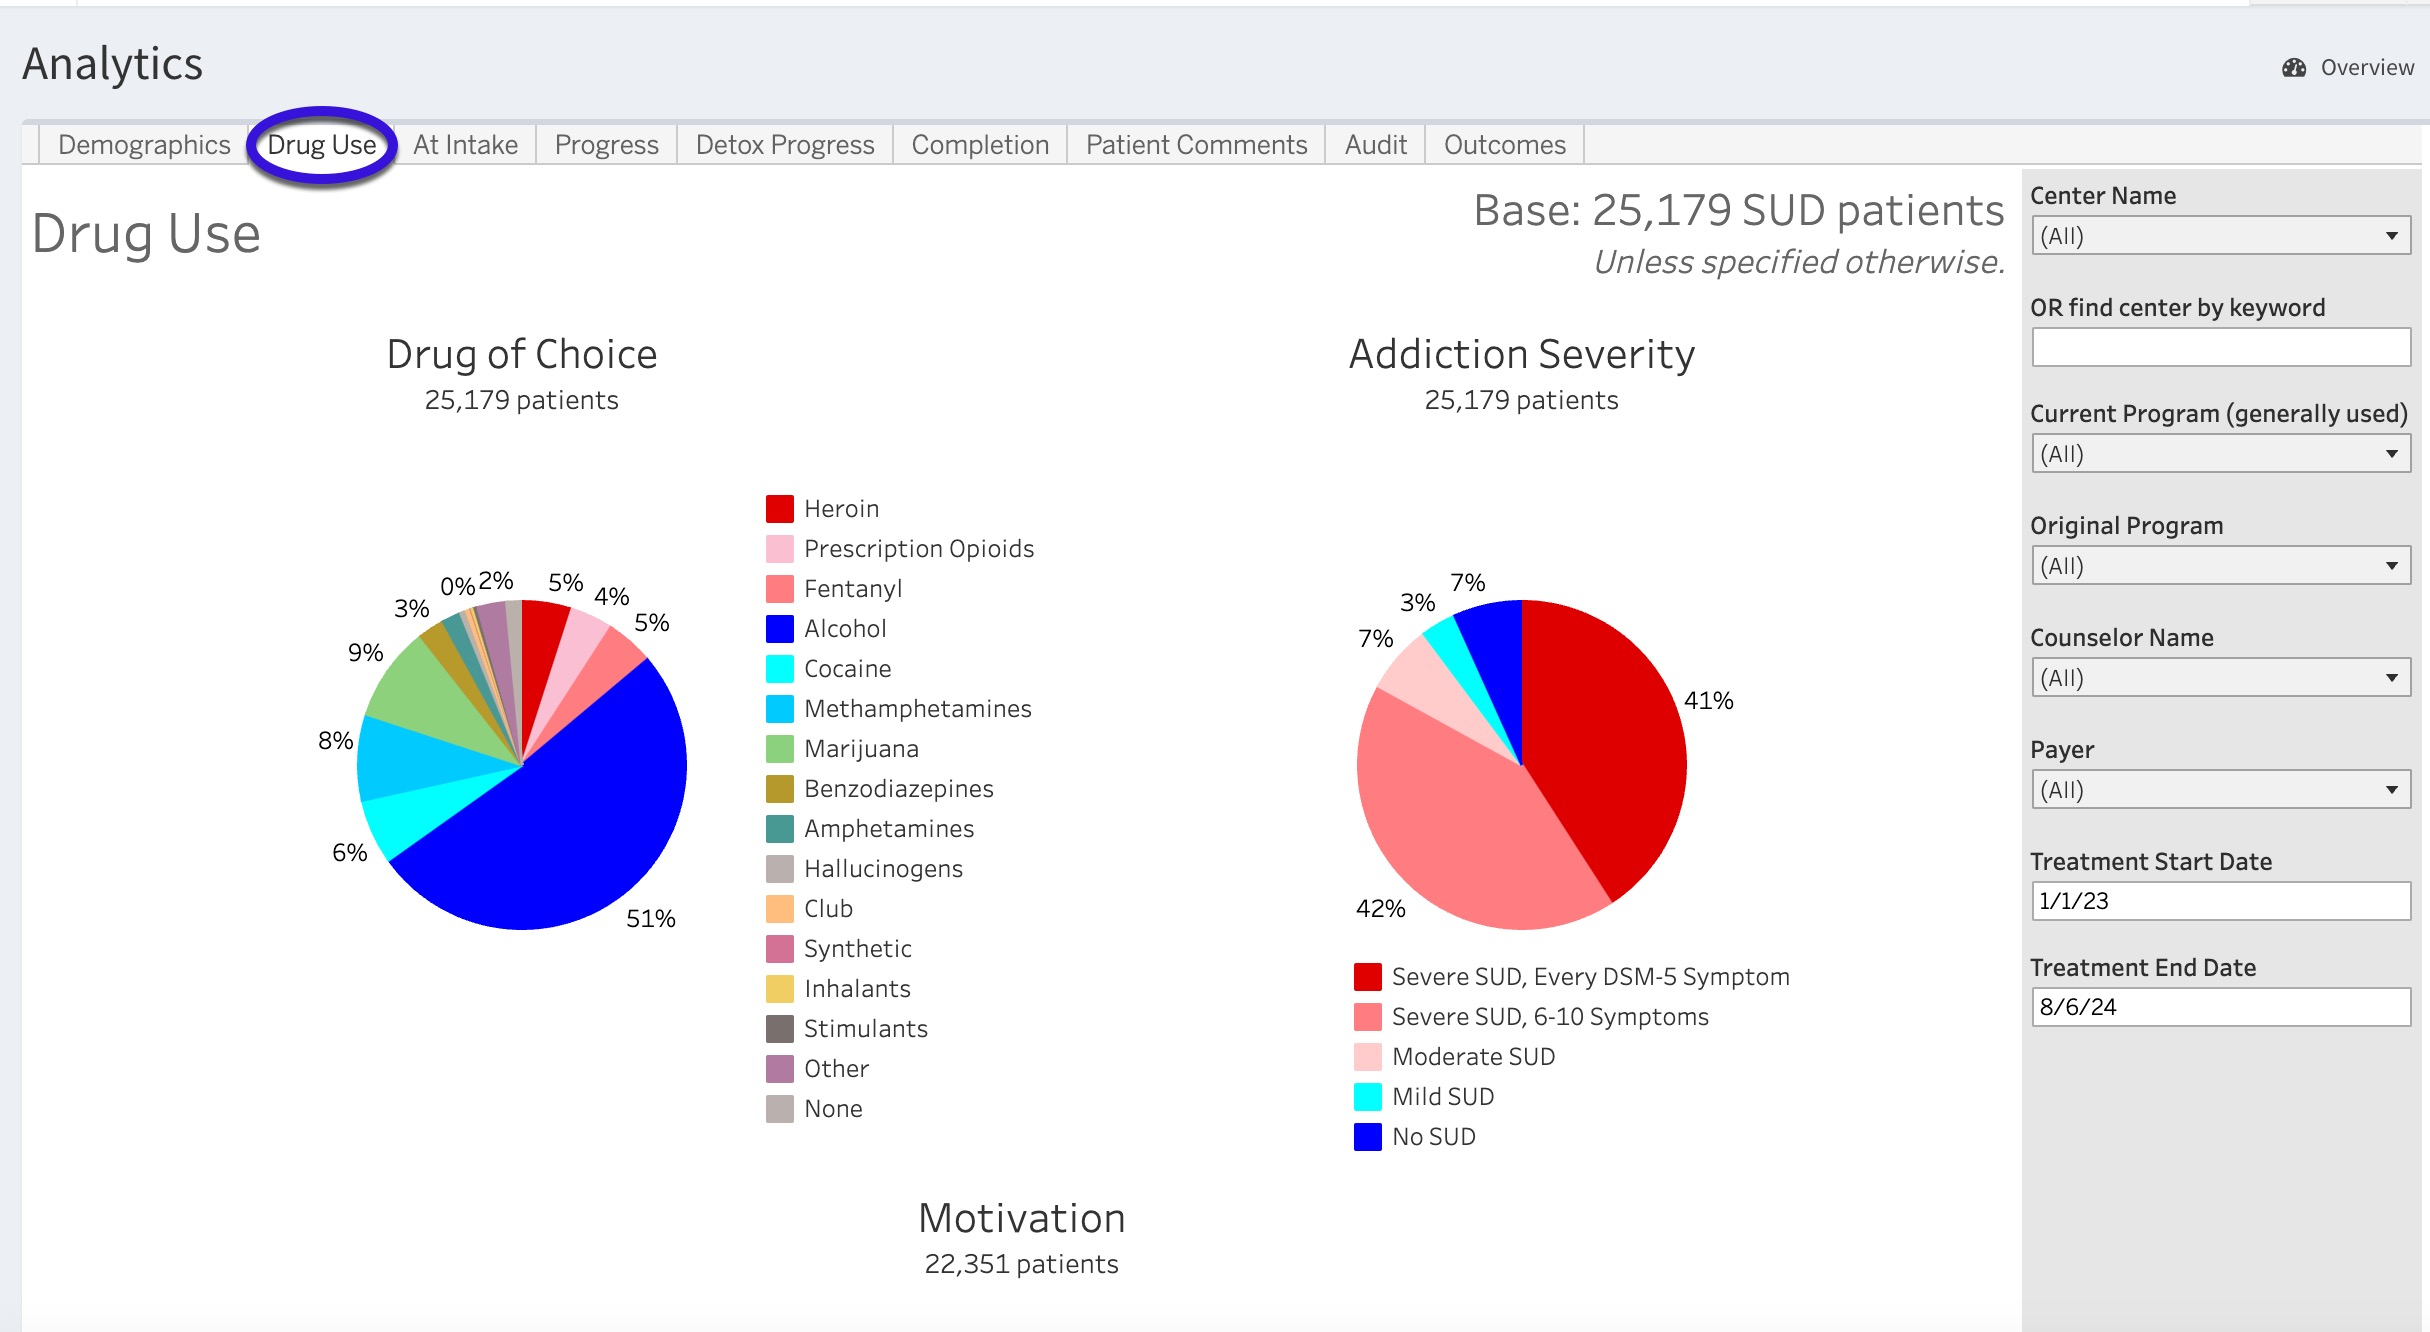Open the Outcomes tab
Viewport: 2430px width, 1332px height.
click(x=1504, y=145)
